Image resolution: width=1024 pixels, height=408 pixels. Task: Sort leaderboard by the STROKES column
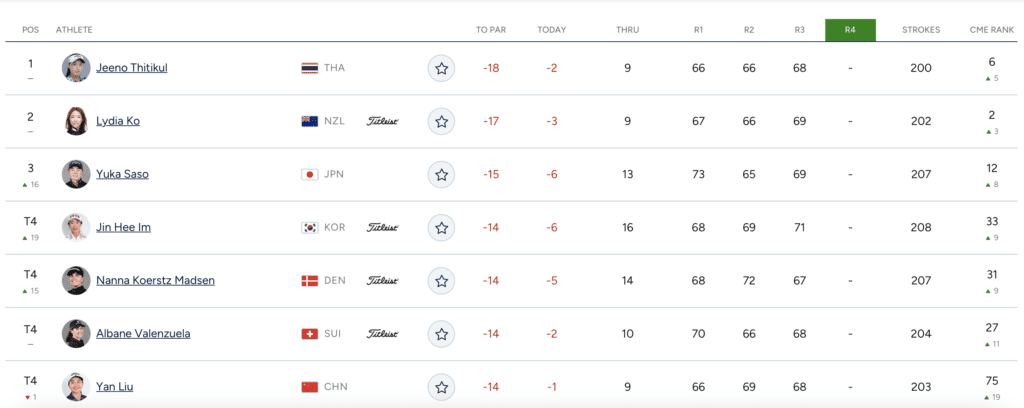click(920, 30)
